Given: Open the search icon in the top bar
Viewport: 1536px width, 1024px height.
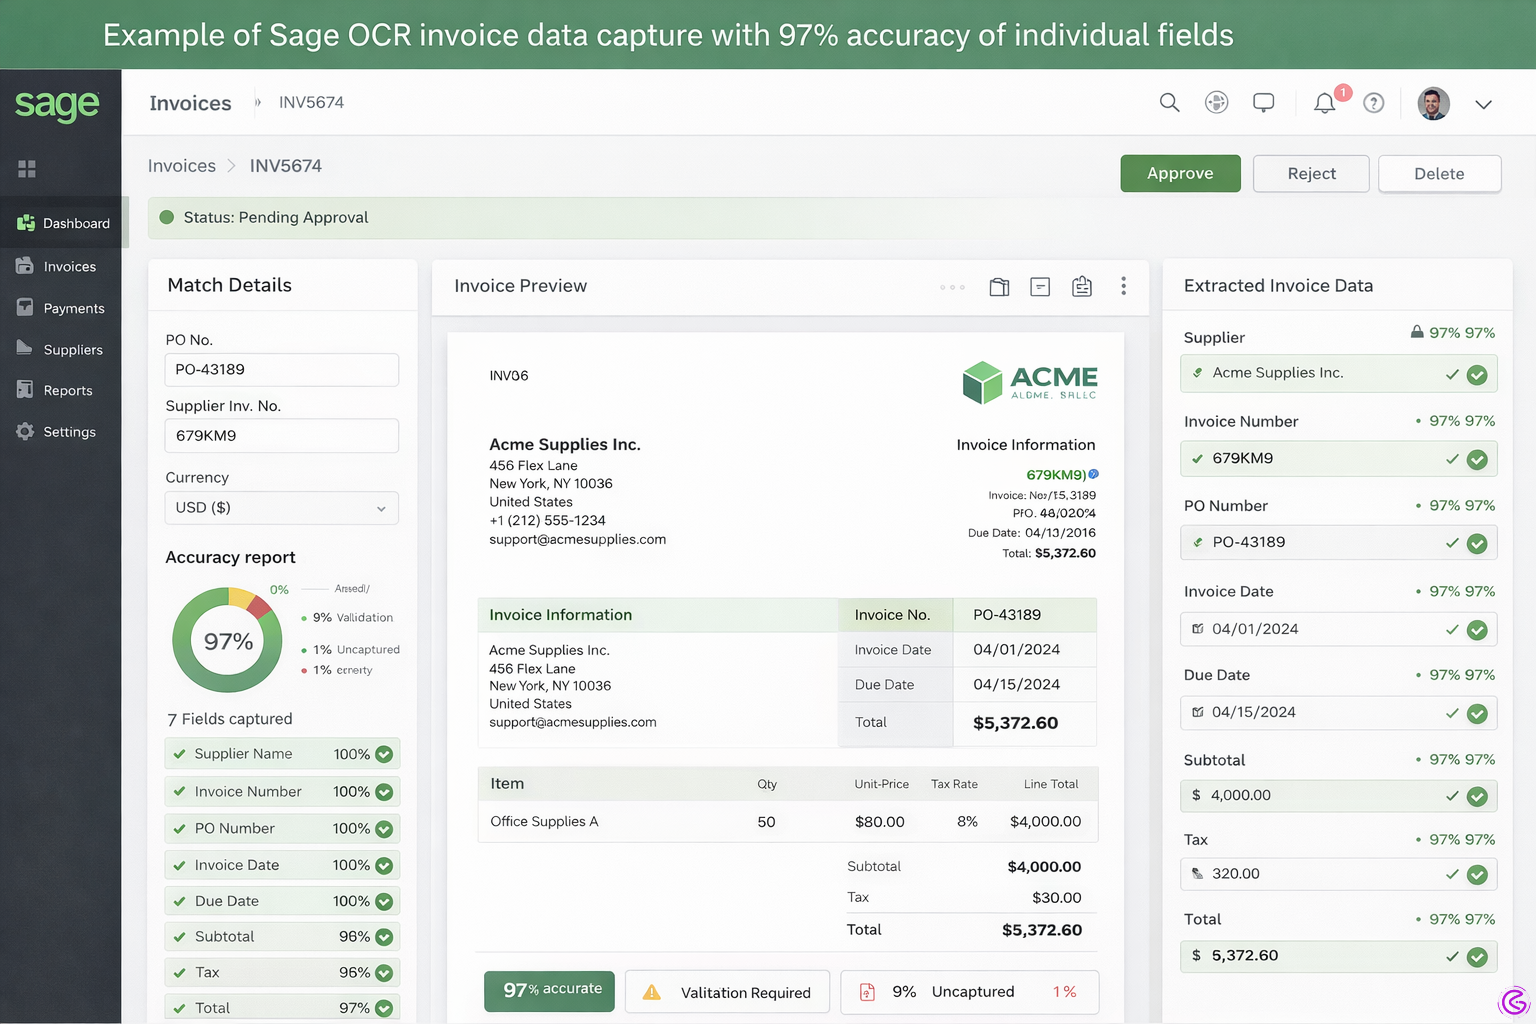Looking at the screenshot, I should tap(1168, 102).
